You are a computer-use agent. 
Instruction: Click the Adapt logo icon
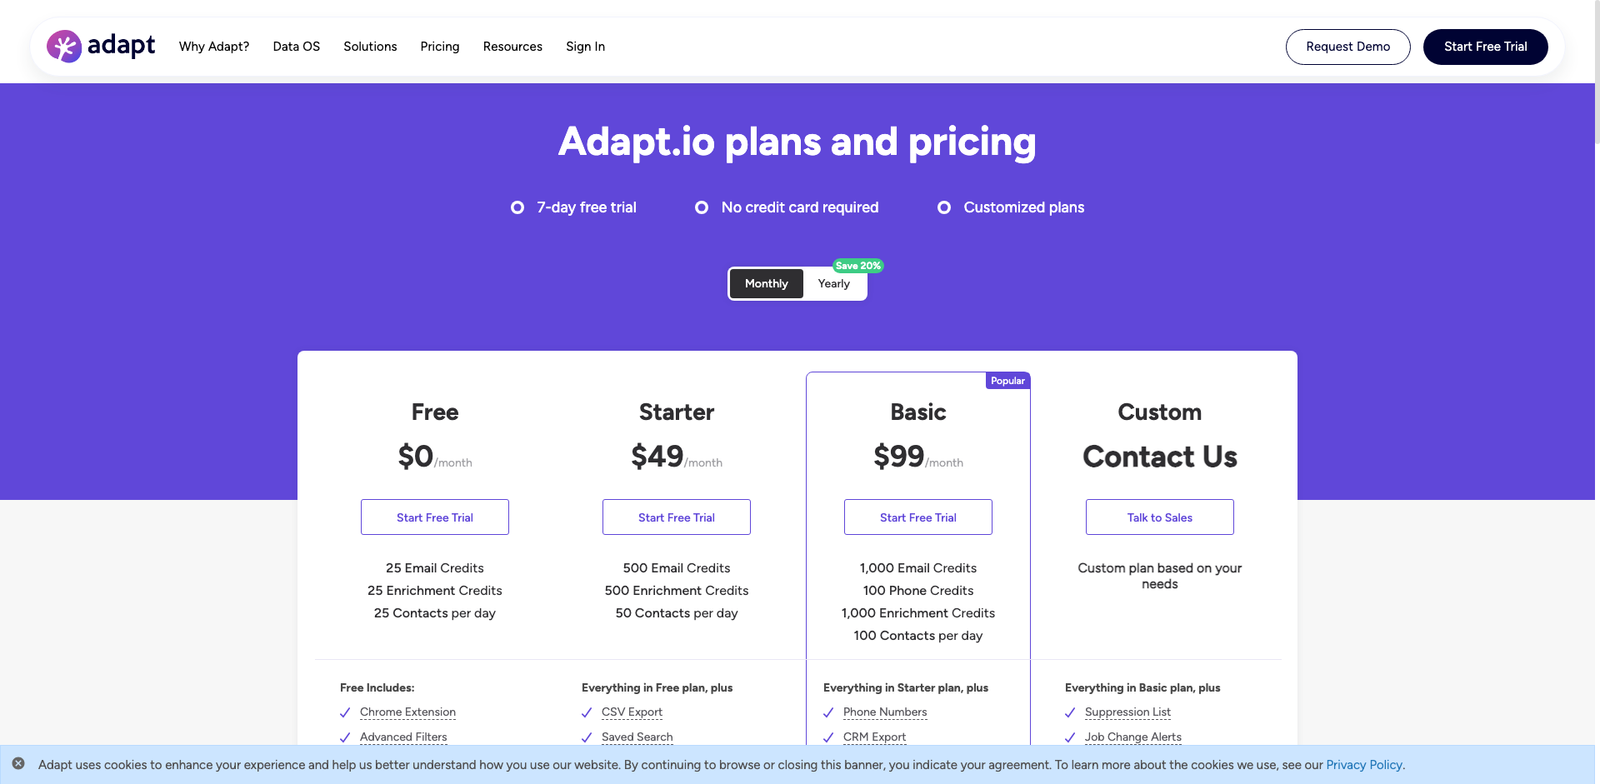[x=64, y=46]
